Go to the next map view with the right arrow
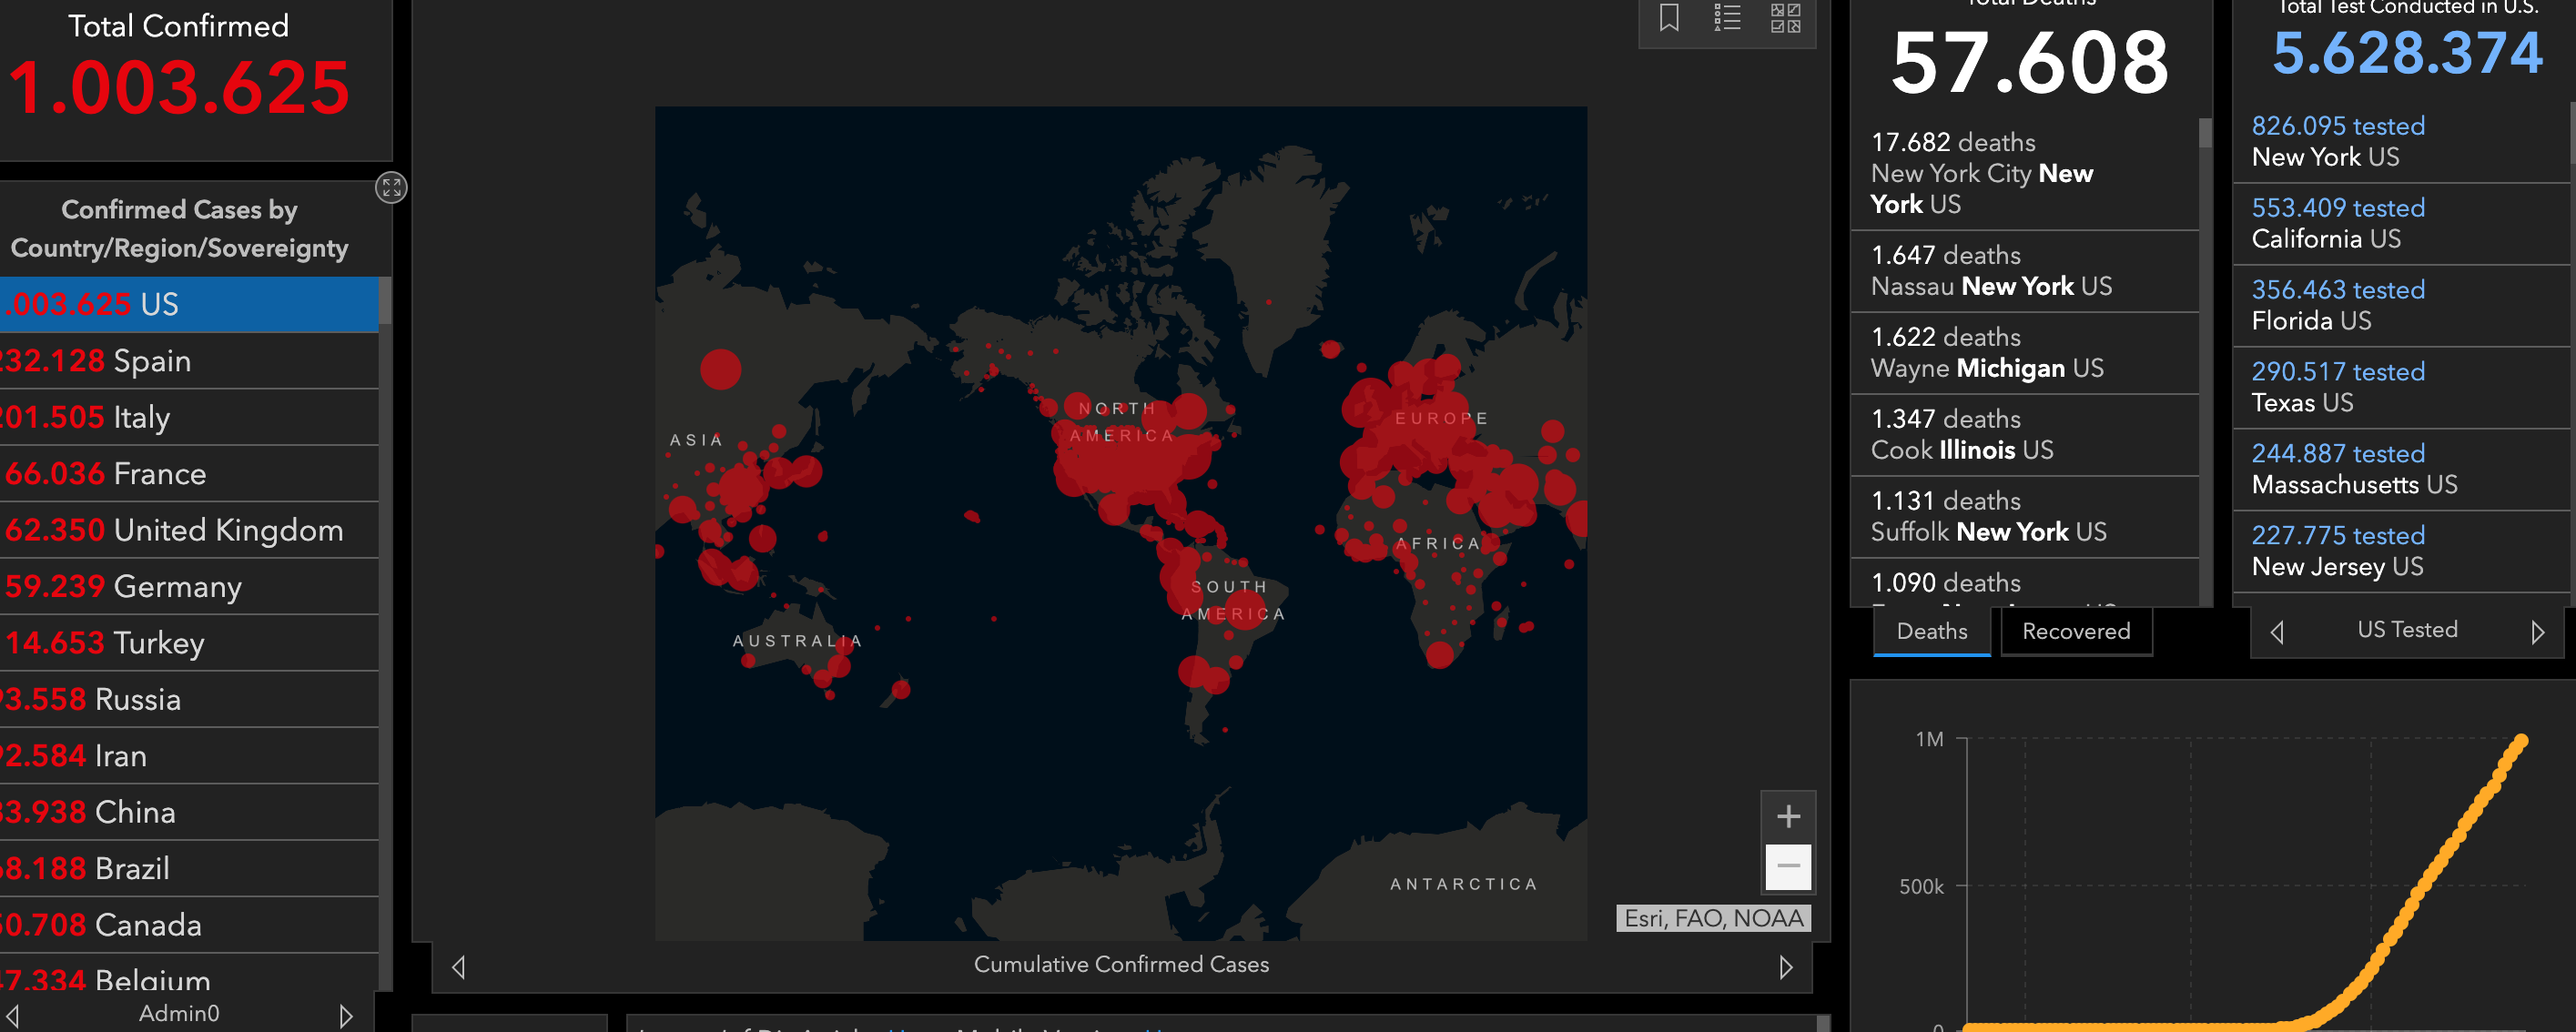2576x1032 pixels. click(x=1785, y=967)
